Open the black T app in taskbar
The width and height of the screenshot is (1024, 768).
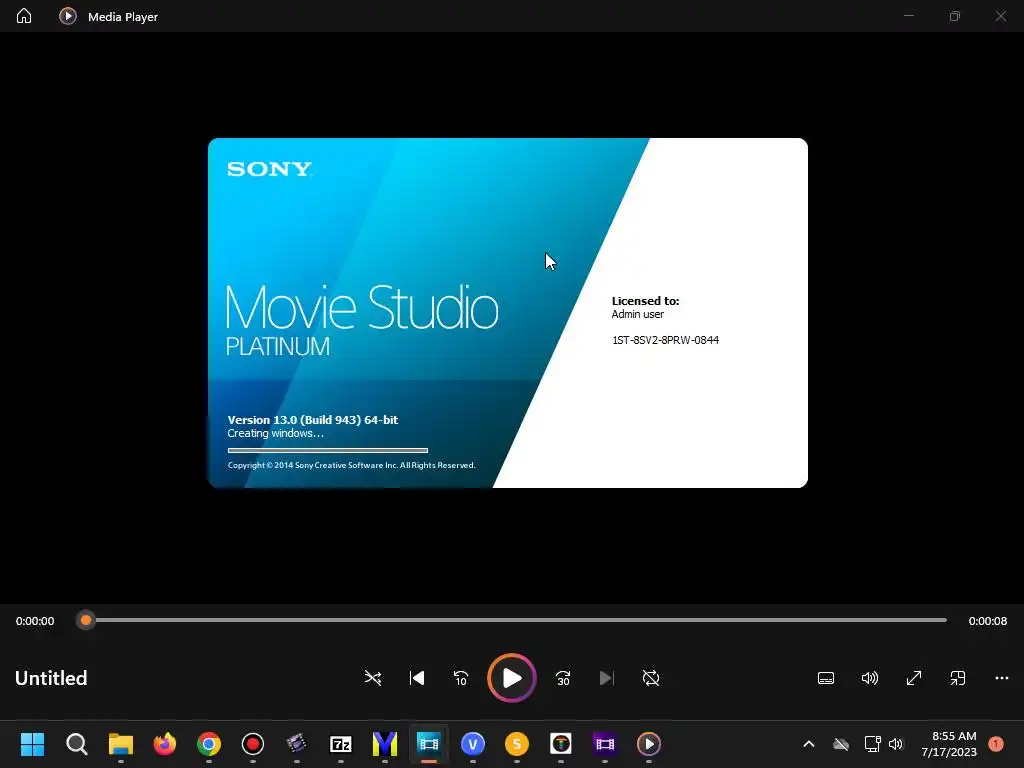point(561,744)
